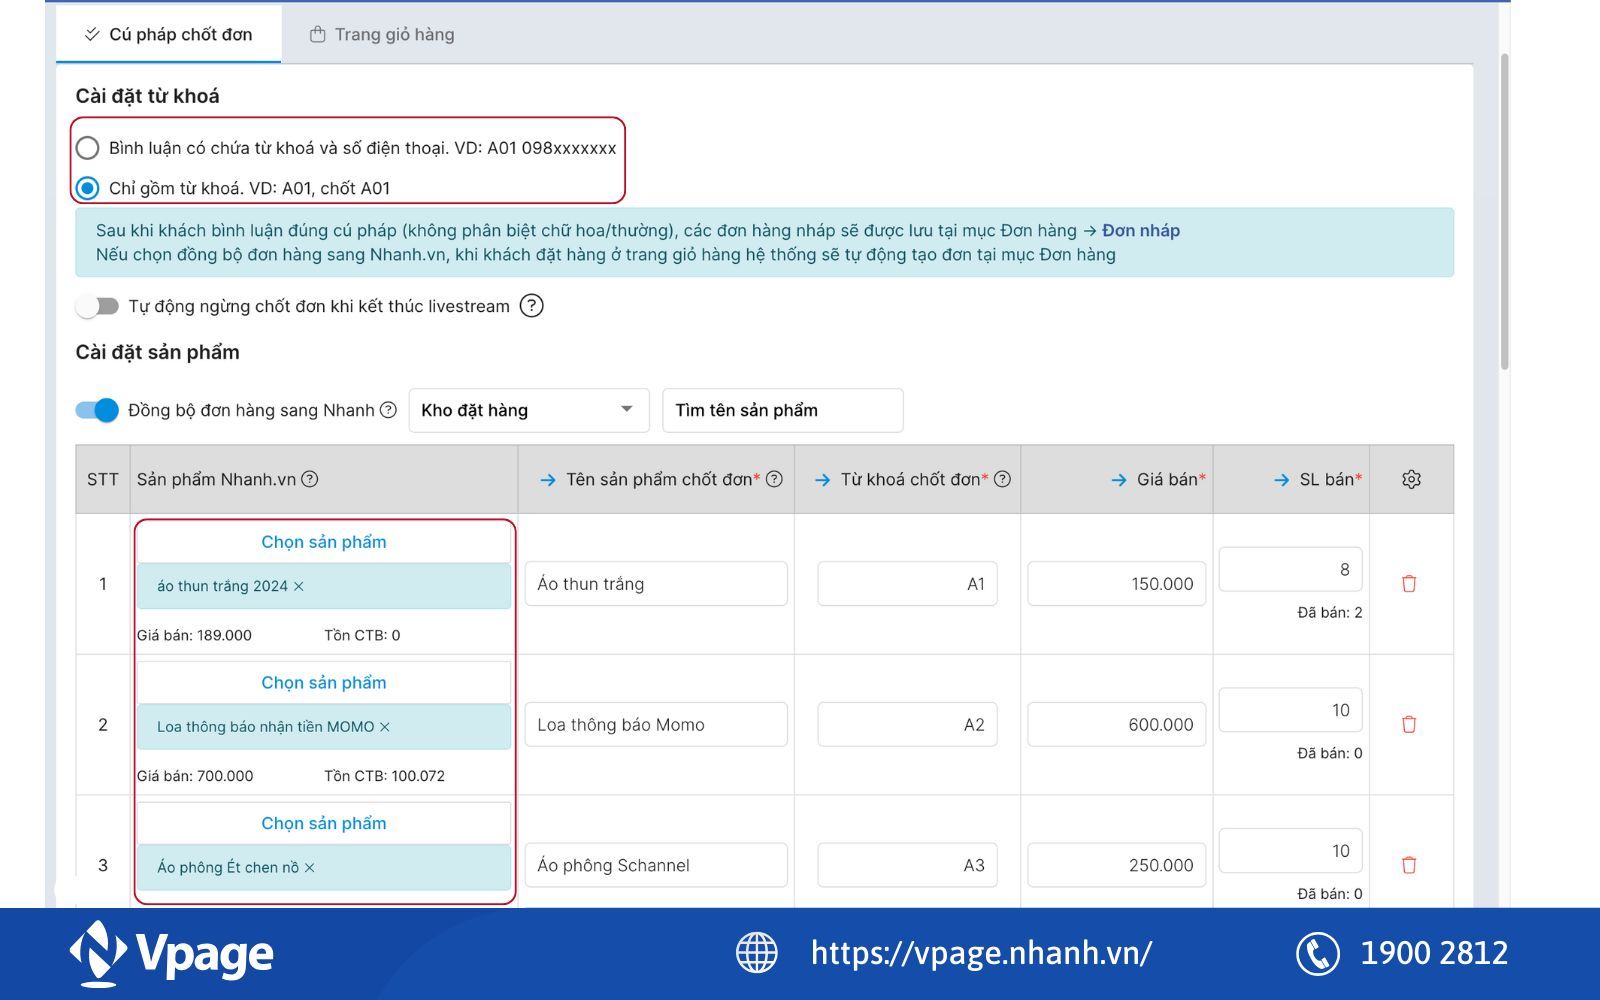The image size is (1600, 1000).
Task: Open the Cú pháp chốt đơn tab
Action: click(x=168, y=34)
